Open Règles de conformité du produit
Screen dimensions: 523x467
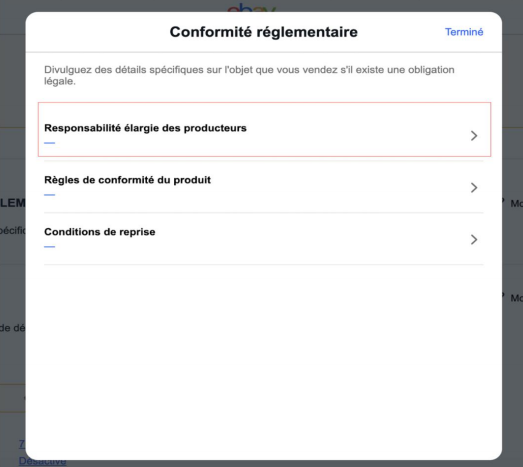[x=264, y=187]
